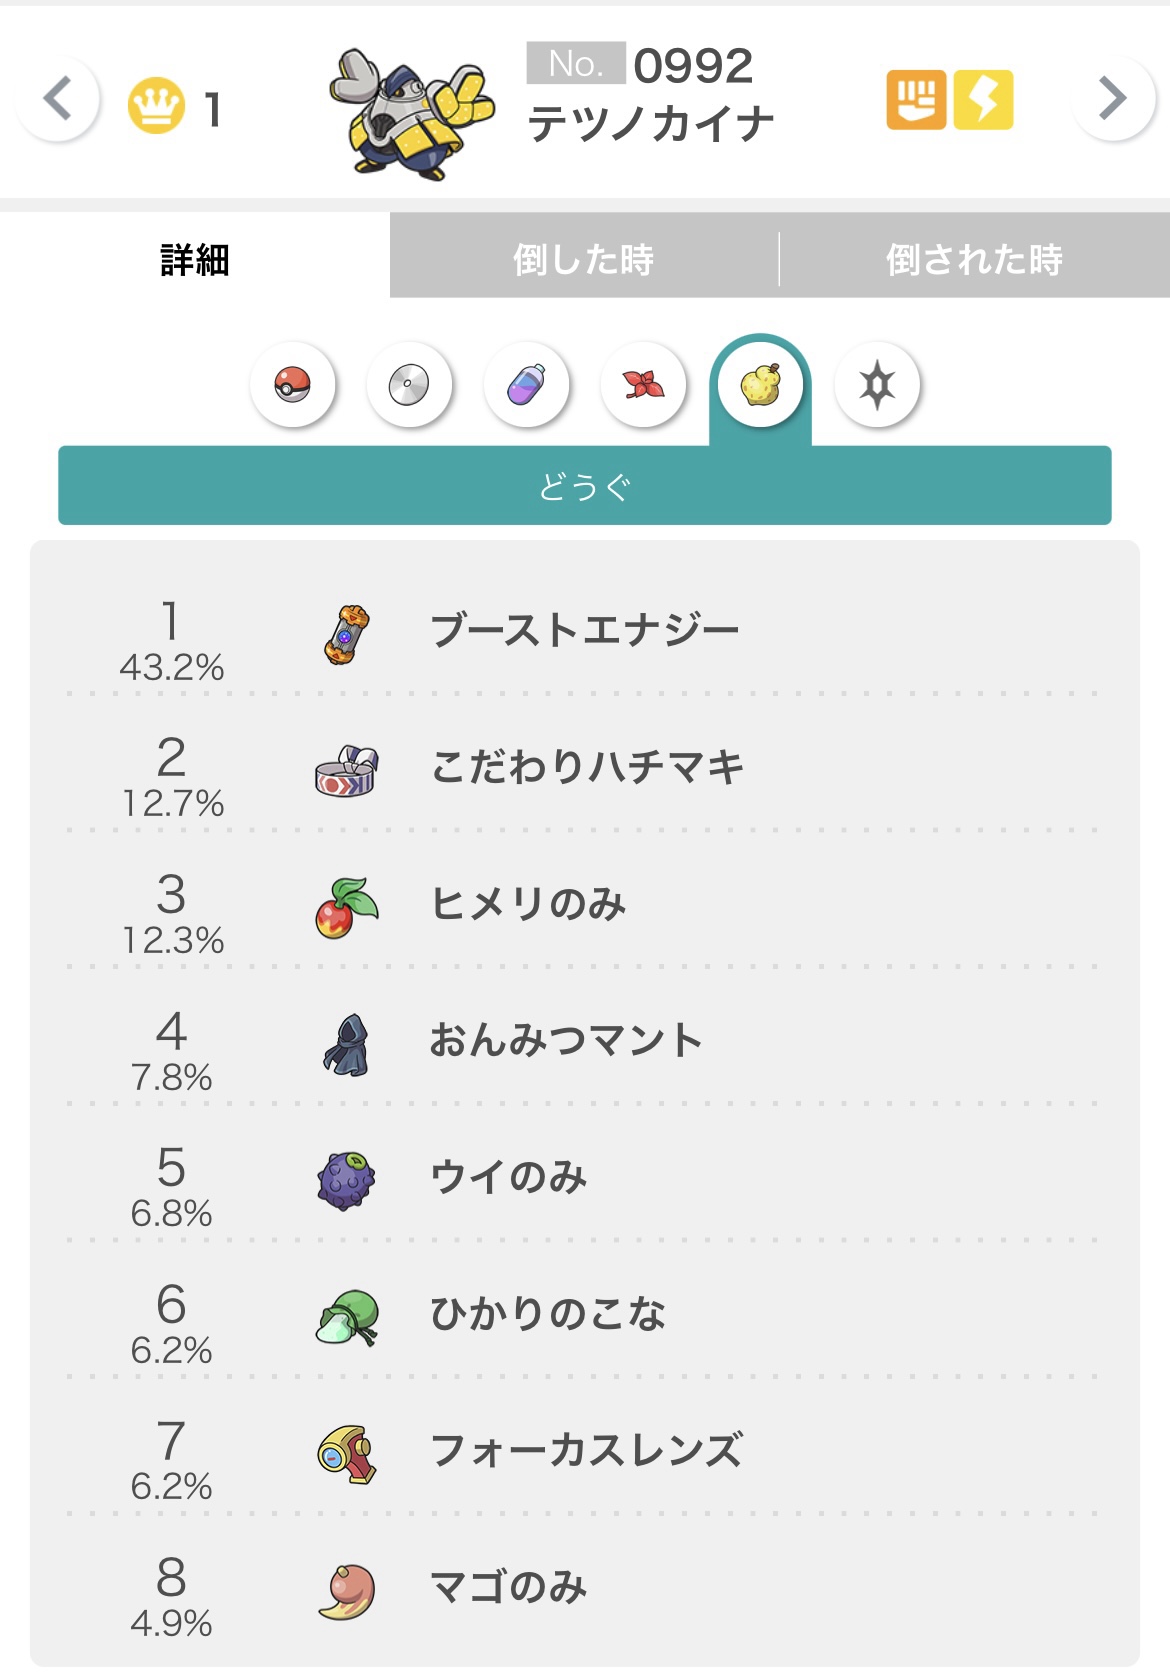The width and height of the screenshot is (1170, 1677).
Task: Go to the previous Pokémon with left chevron
Action: 58,99
